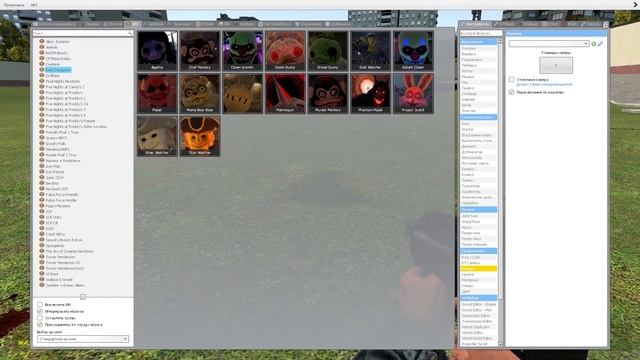Click the camera key bind button

pyautogui.click(x=556, y=65)
